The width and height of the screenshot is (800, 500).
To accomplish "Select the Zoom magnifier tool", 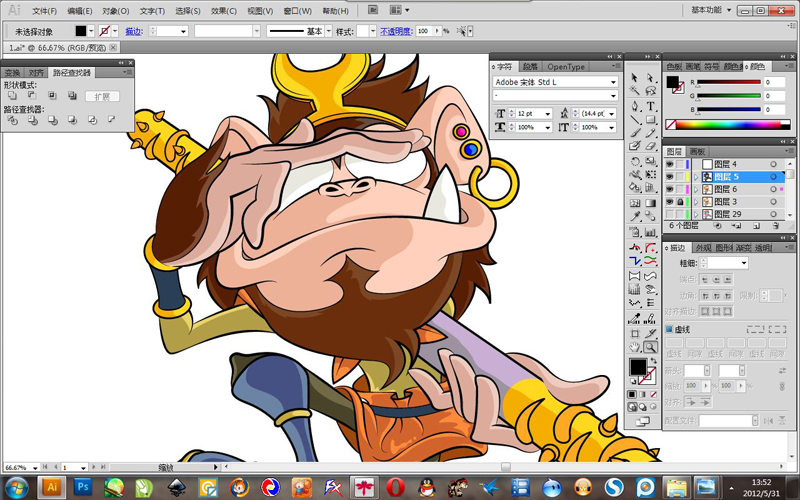I will point(651,347).
